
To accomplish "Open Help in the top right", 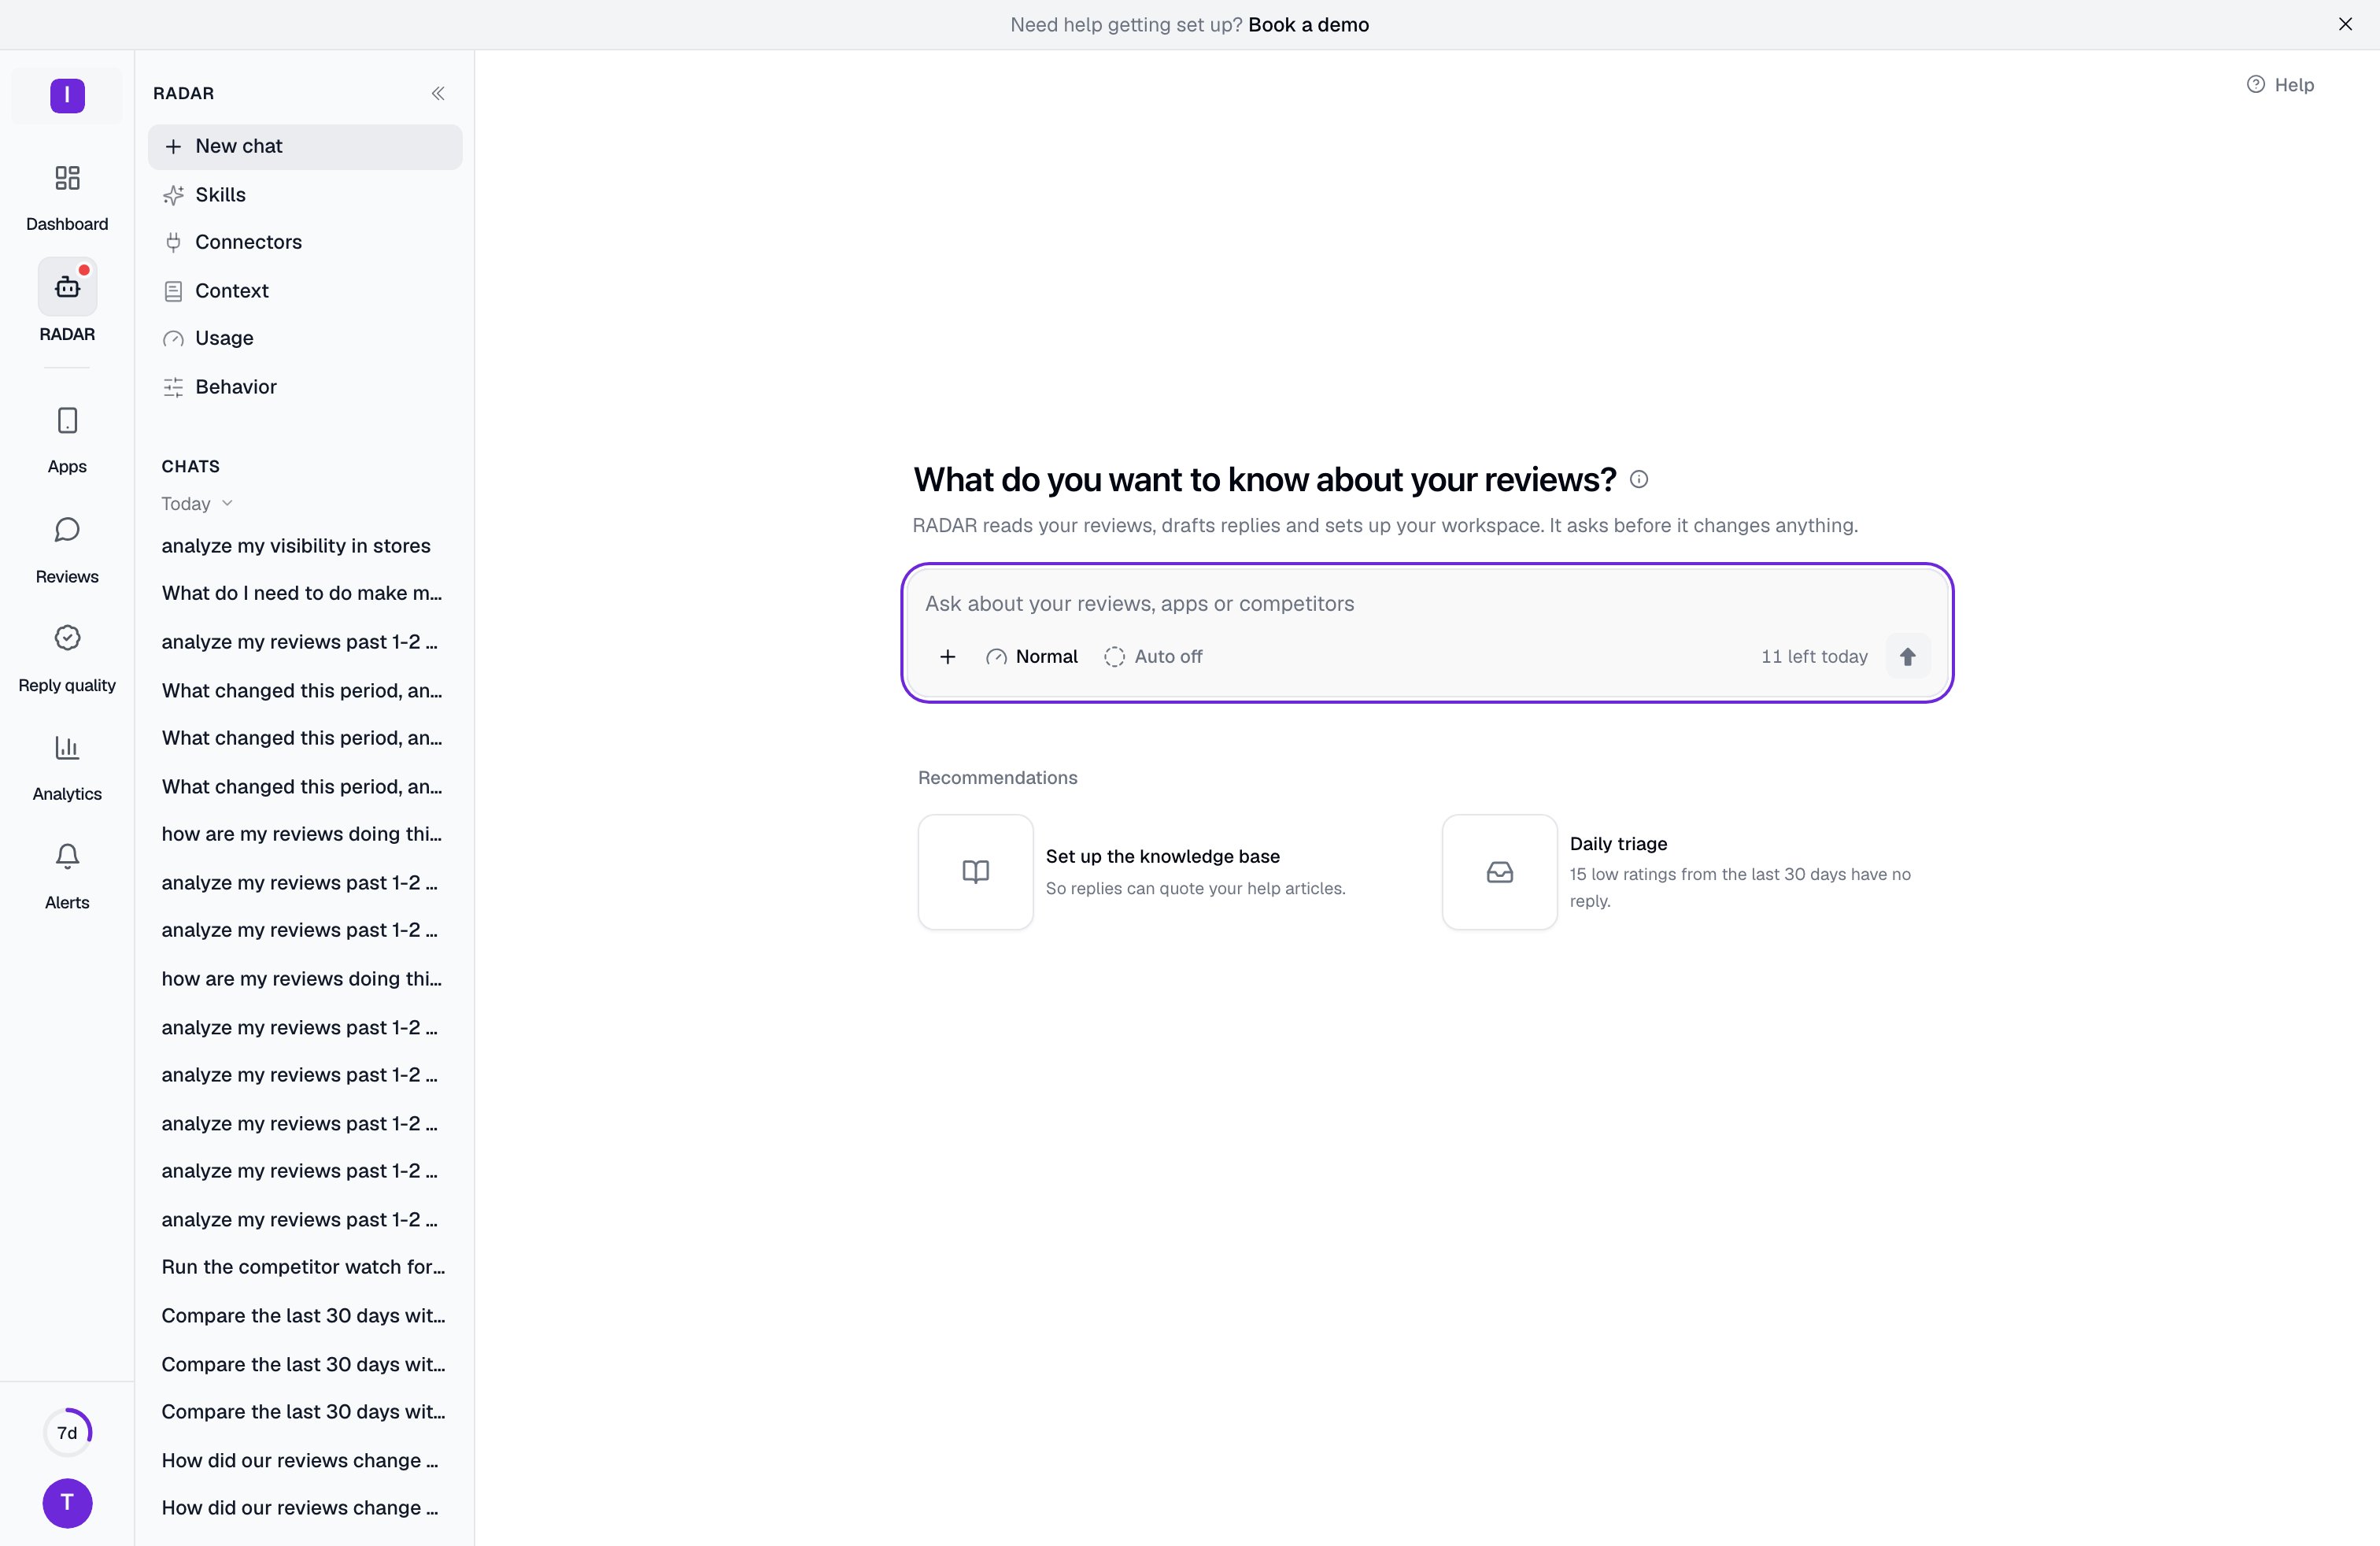I will pos(2280,85).
